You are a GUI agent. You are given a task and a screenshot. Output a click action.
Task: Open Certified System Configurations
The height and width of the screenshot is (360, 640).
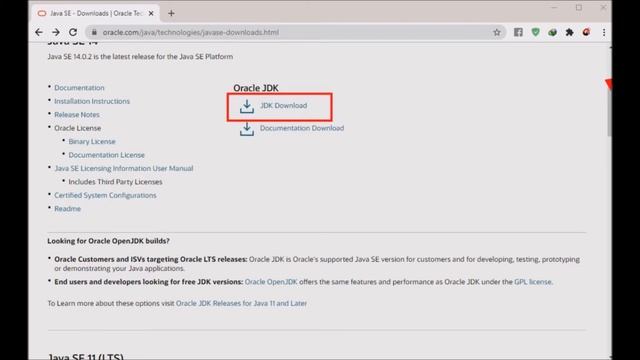coord(105,196)
